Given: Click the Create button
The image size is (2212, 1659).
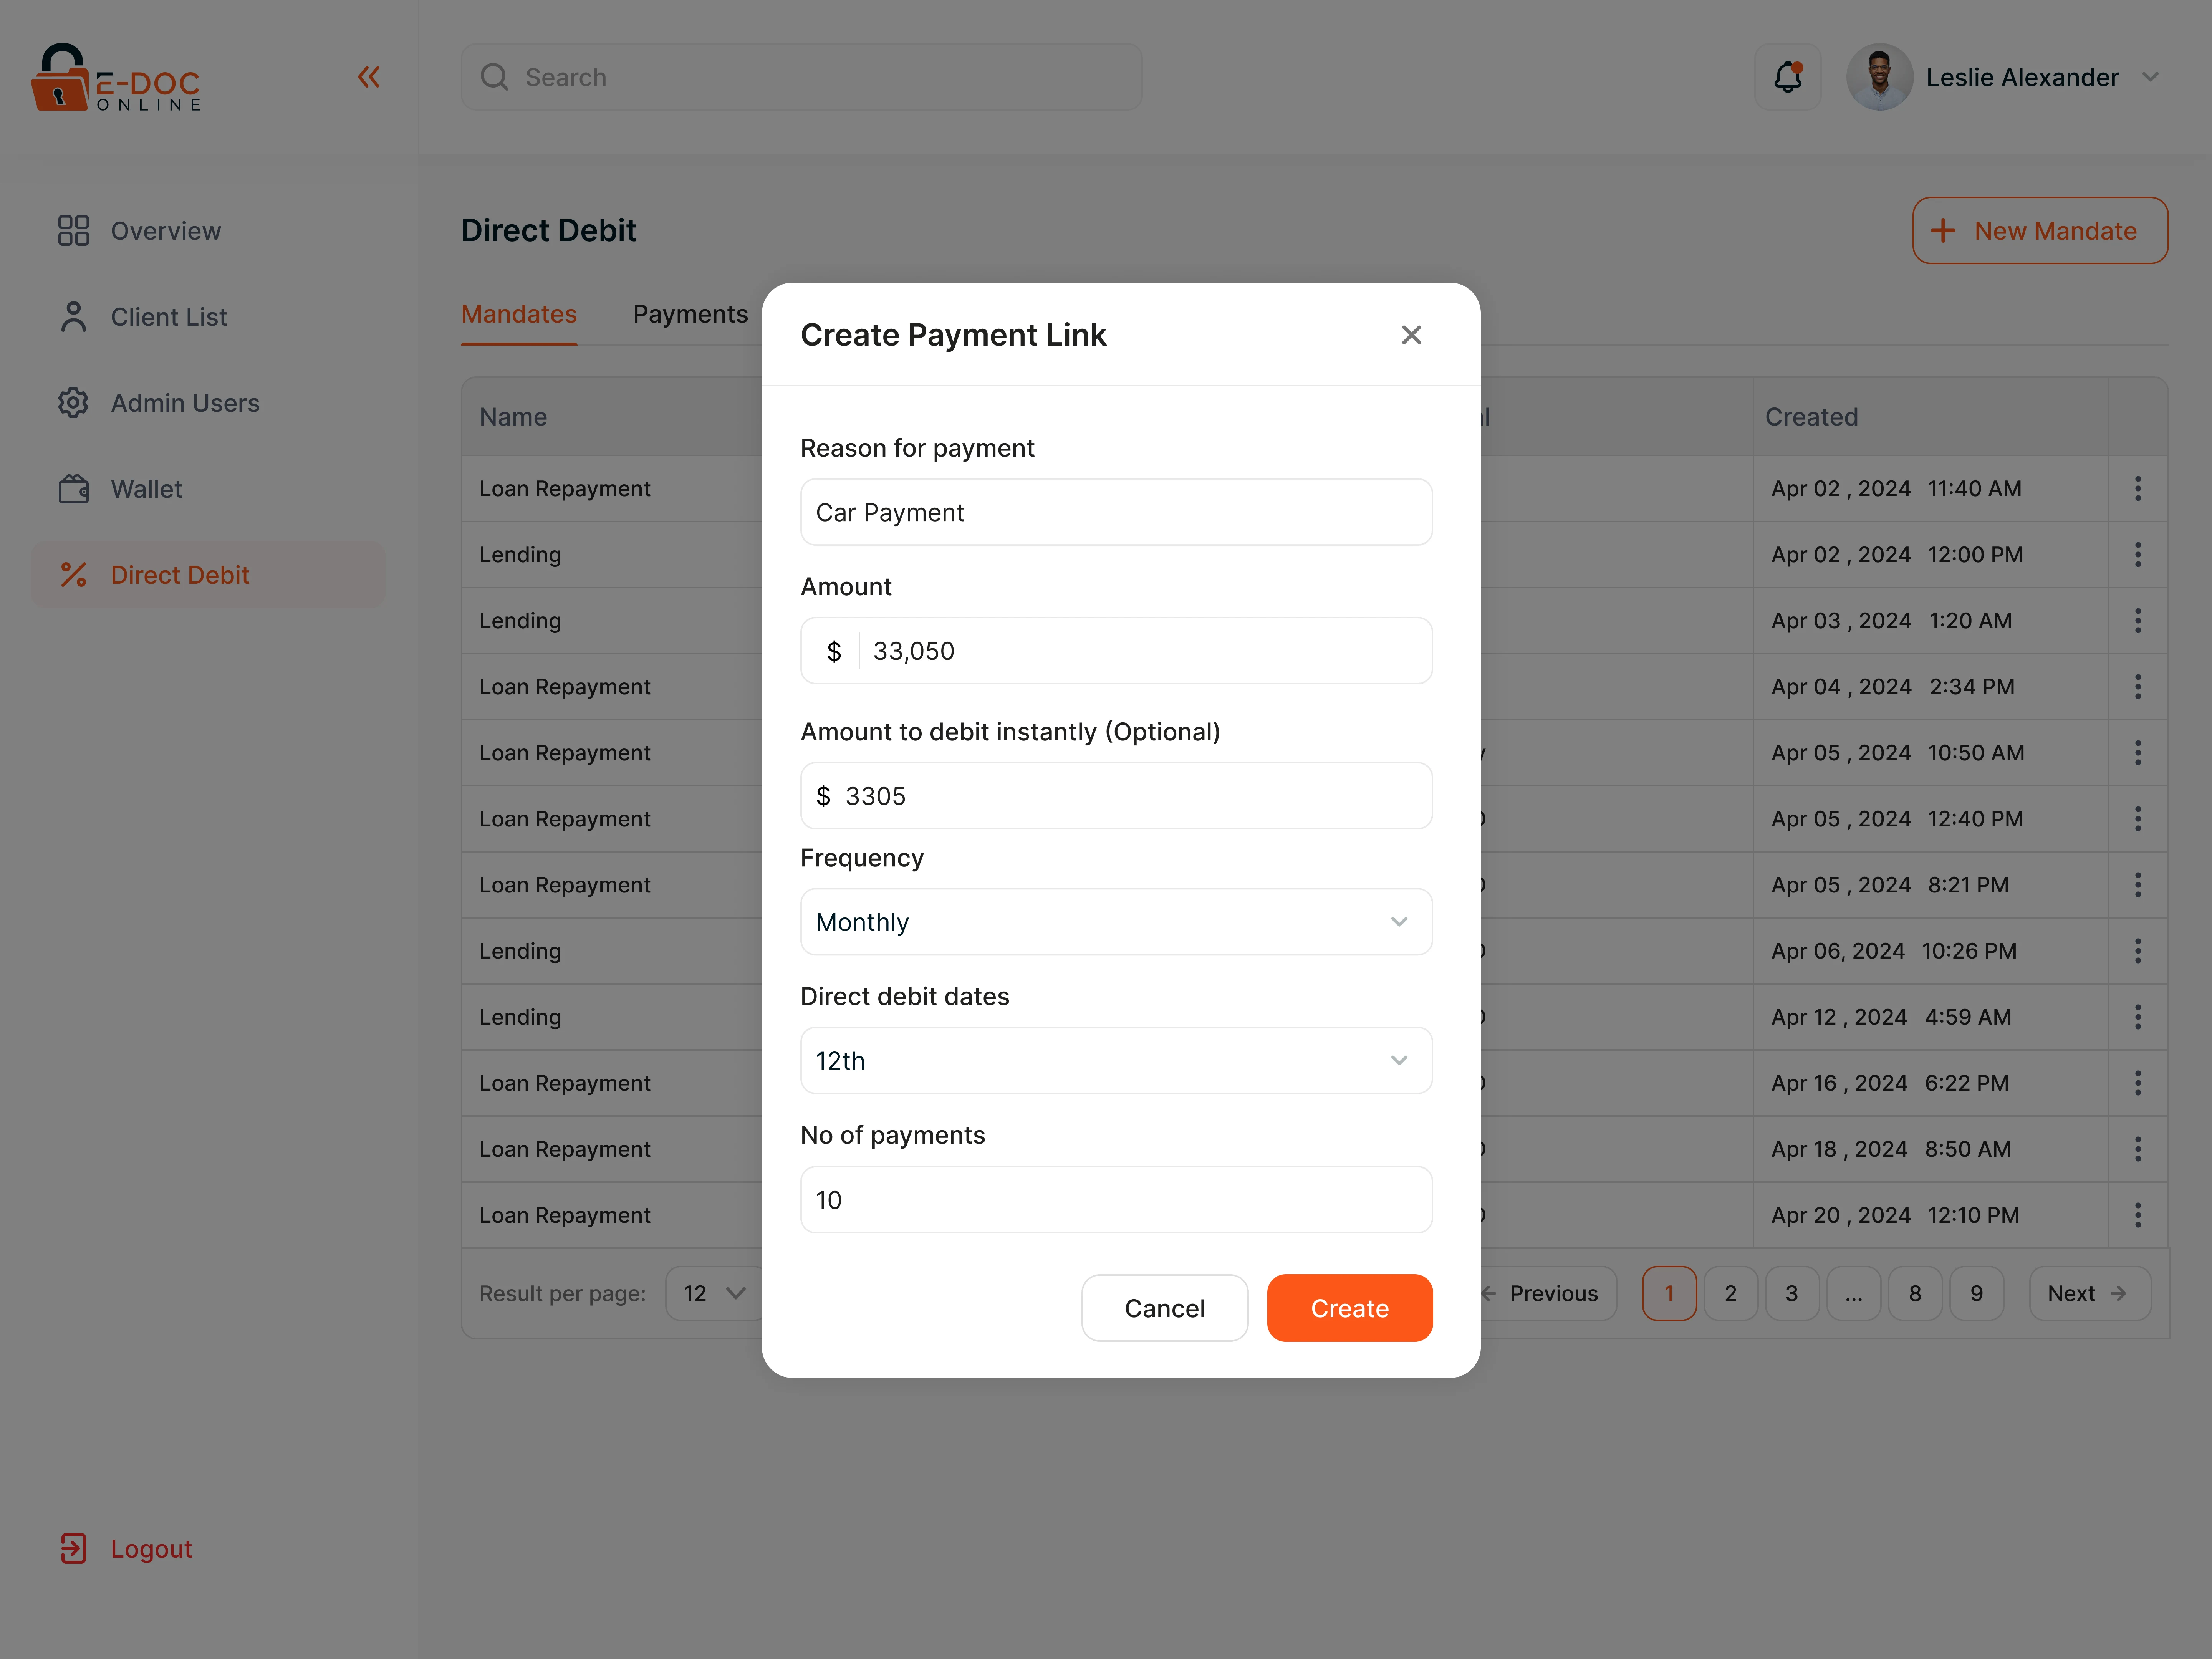Looking at the screenshot, I should pos(1350,1308).
